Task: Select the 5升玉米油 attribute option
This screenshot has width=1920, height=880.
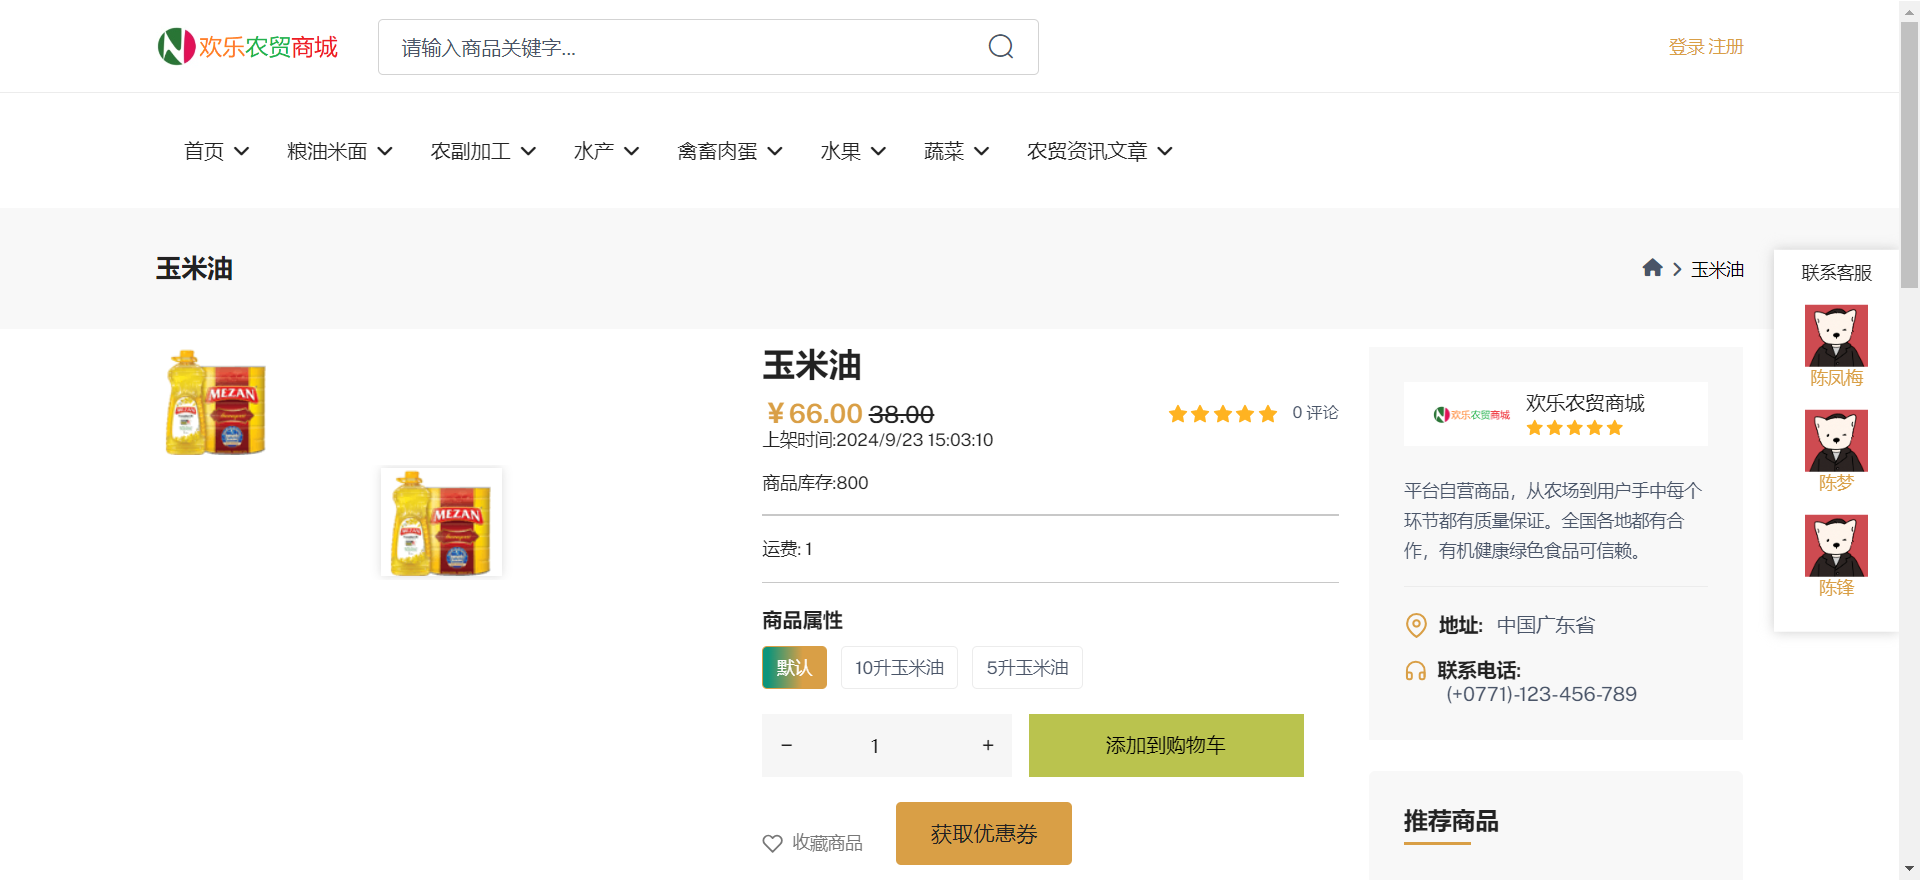Action: 1027,667
